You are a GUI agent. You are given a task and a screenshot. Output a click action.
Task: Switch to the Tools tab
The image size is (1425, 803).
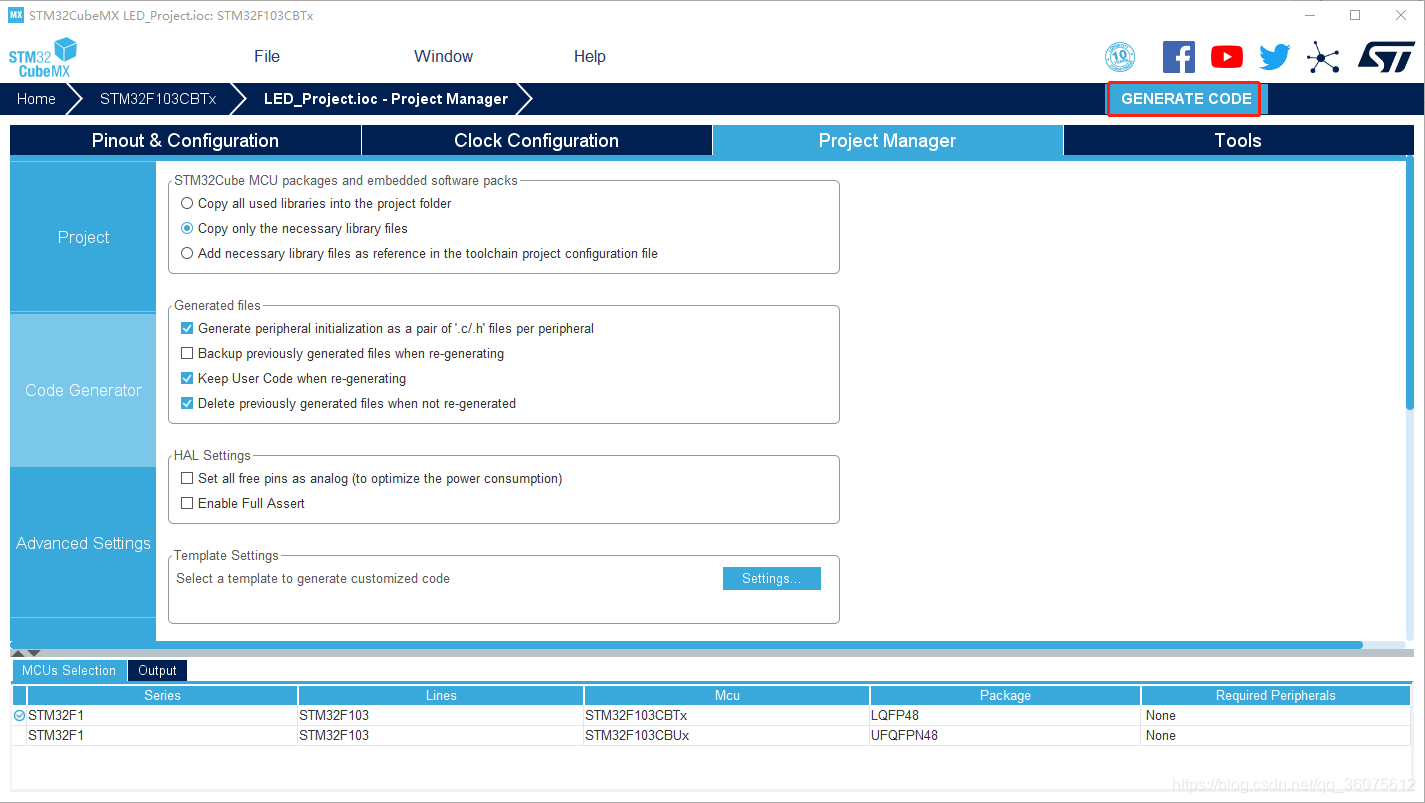[1238, 140]
